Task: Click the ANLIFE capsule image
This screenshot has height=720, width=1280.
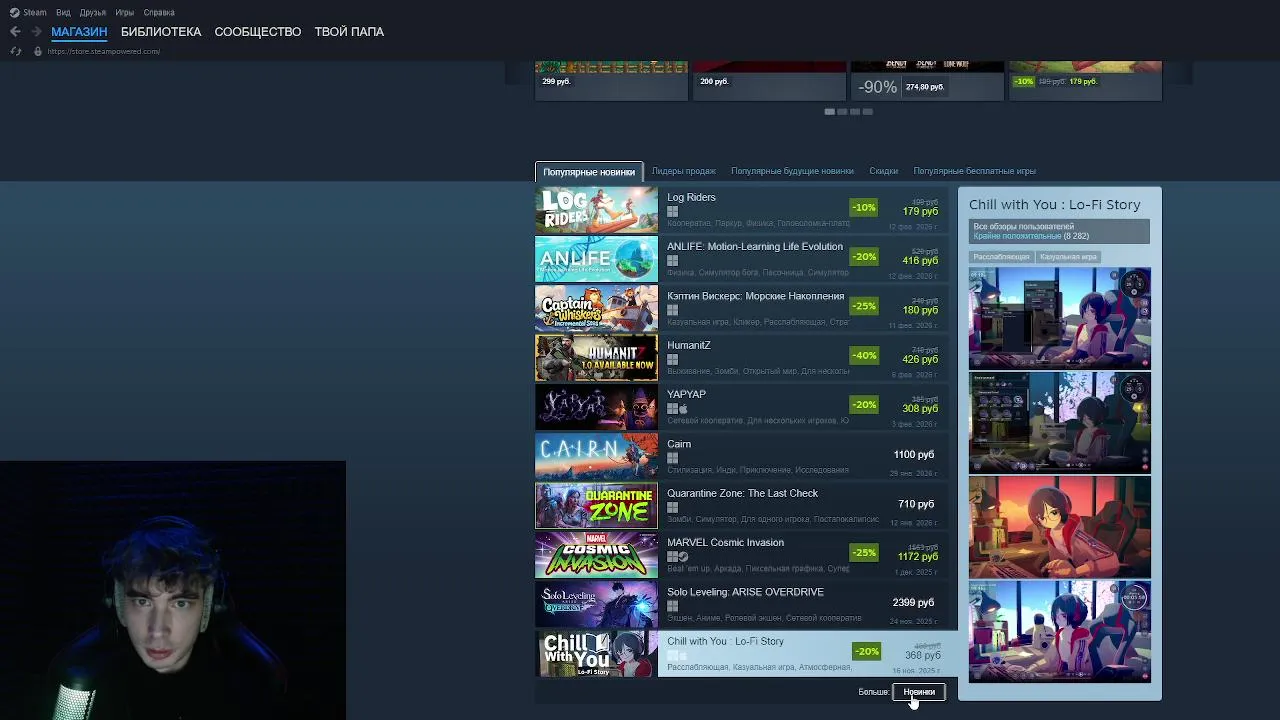Action: pyautogui.click(x=596, y=259)
